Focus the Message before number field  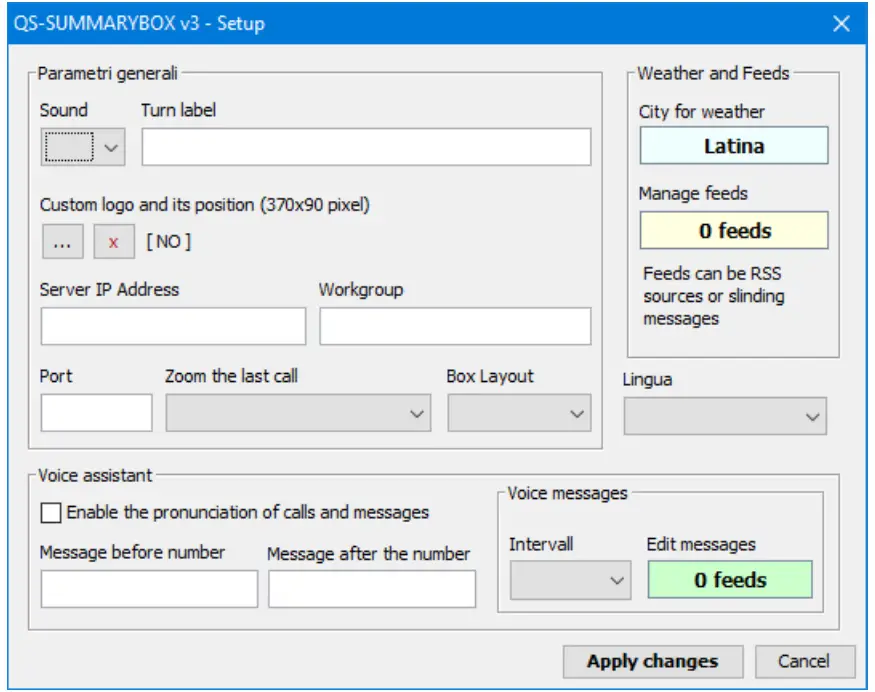tap(149, 589)
